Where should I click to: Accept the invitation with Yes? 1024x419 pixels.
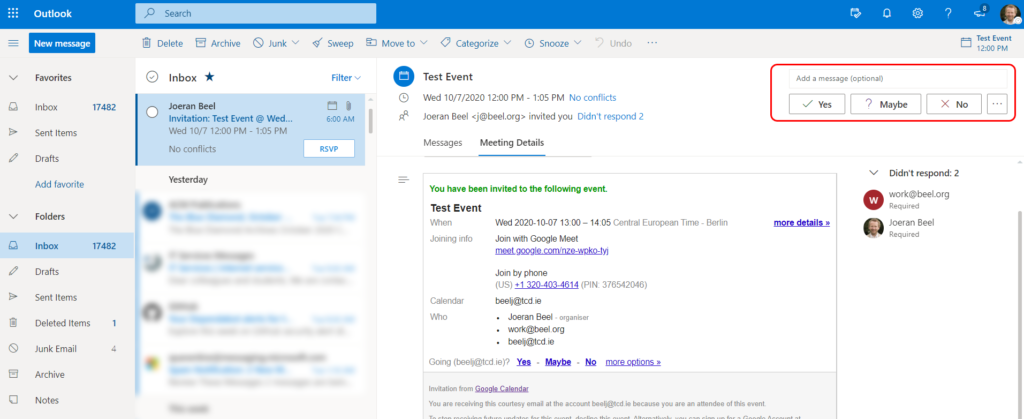(x=817, y=104)
